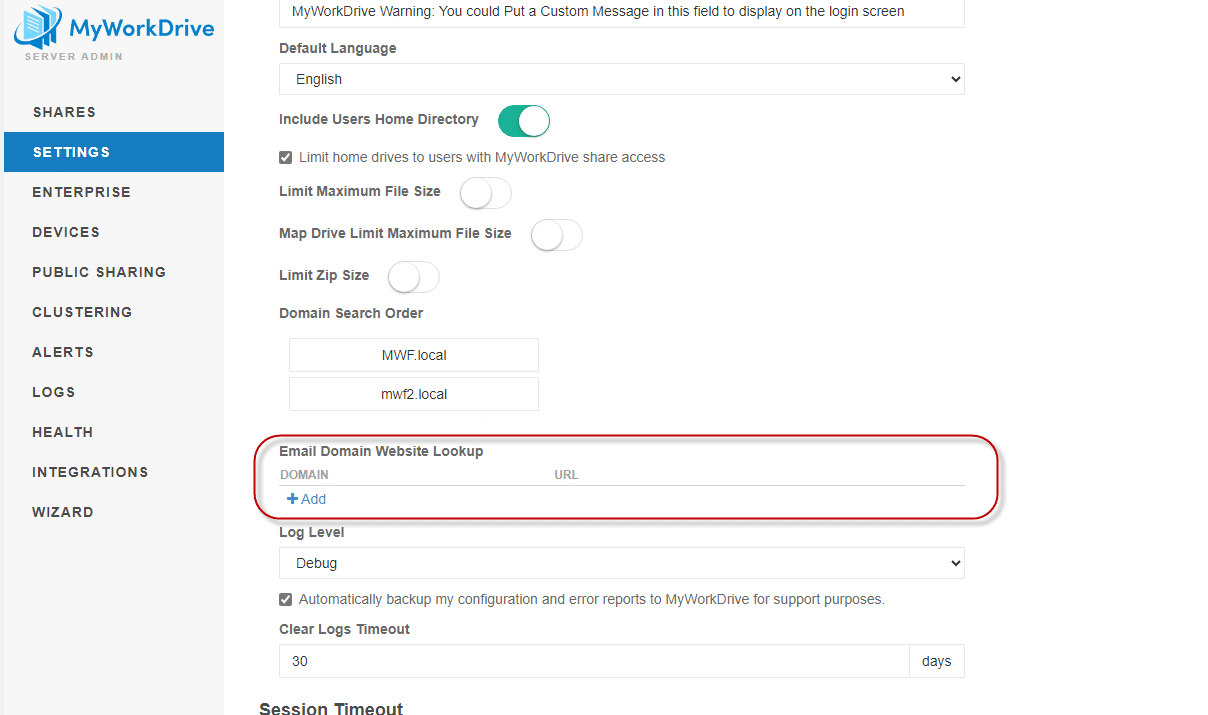Disable Include Users Home Directory
The height and width of the screenshot is (715, 1208).
click(523, 120)
